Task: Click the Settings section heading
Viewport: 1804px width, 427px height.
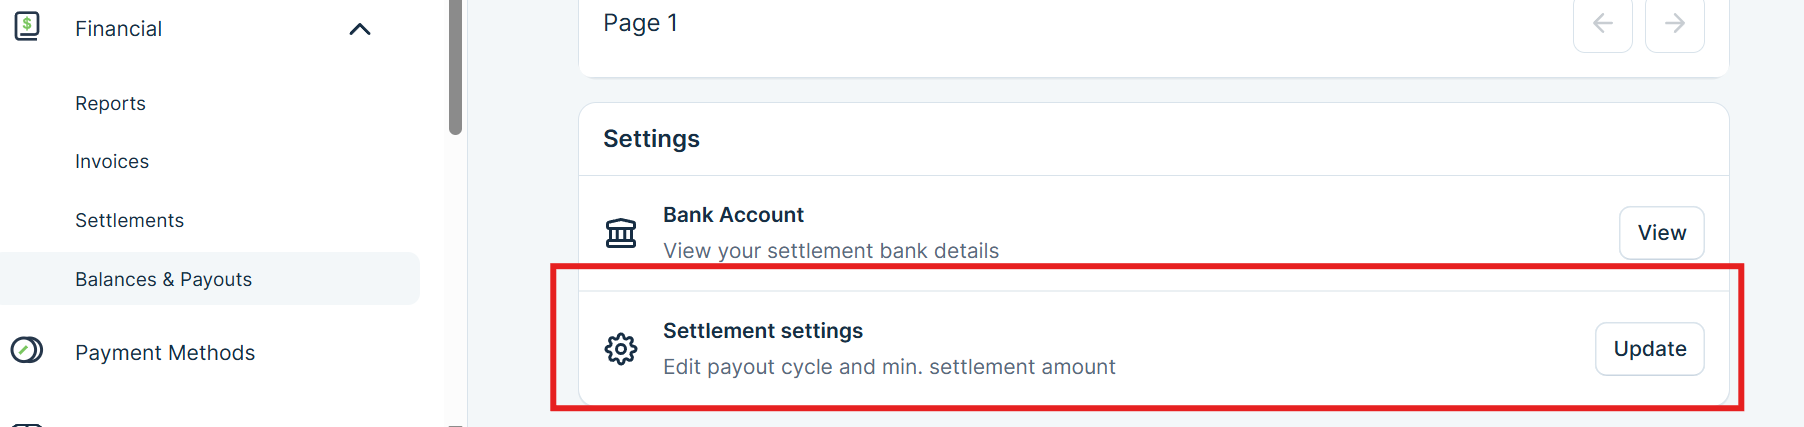Action: (651, 139)
